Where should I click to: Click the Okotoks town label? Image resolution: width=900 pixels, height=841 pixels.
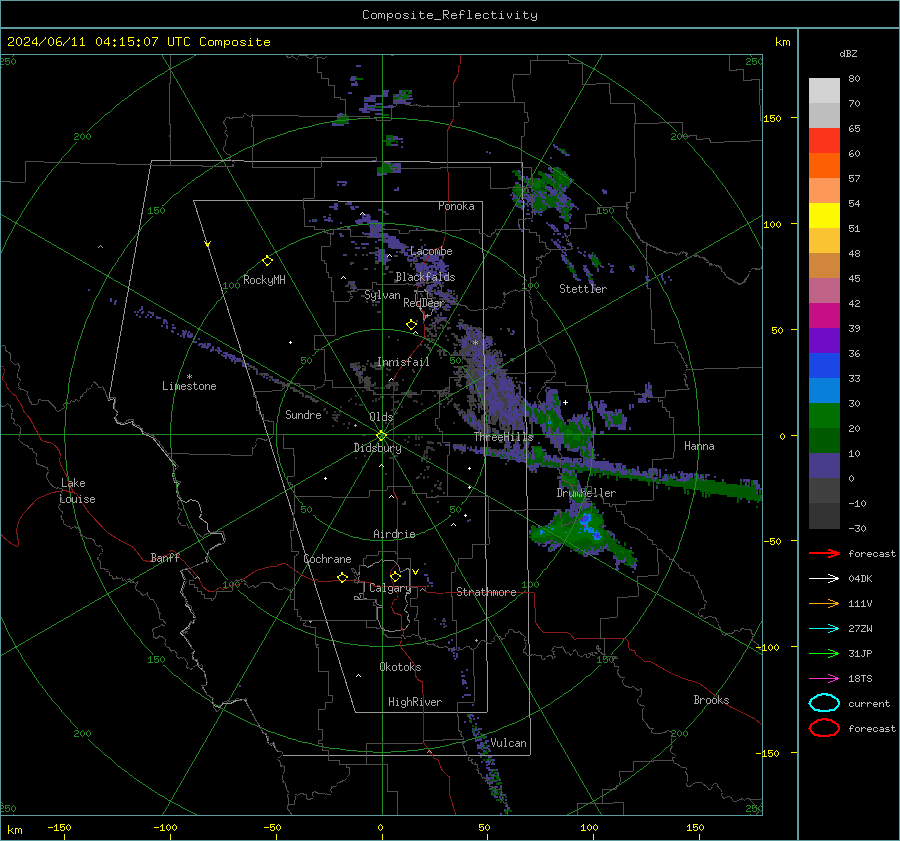pos(400,667)
